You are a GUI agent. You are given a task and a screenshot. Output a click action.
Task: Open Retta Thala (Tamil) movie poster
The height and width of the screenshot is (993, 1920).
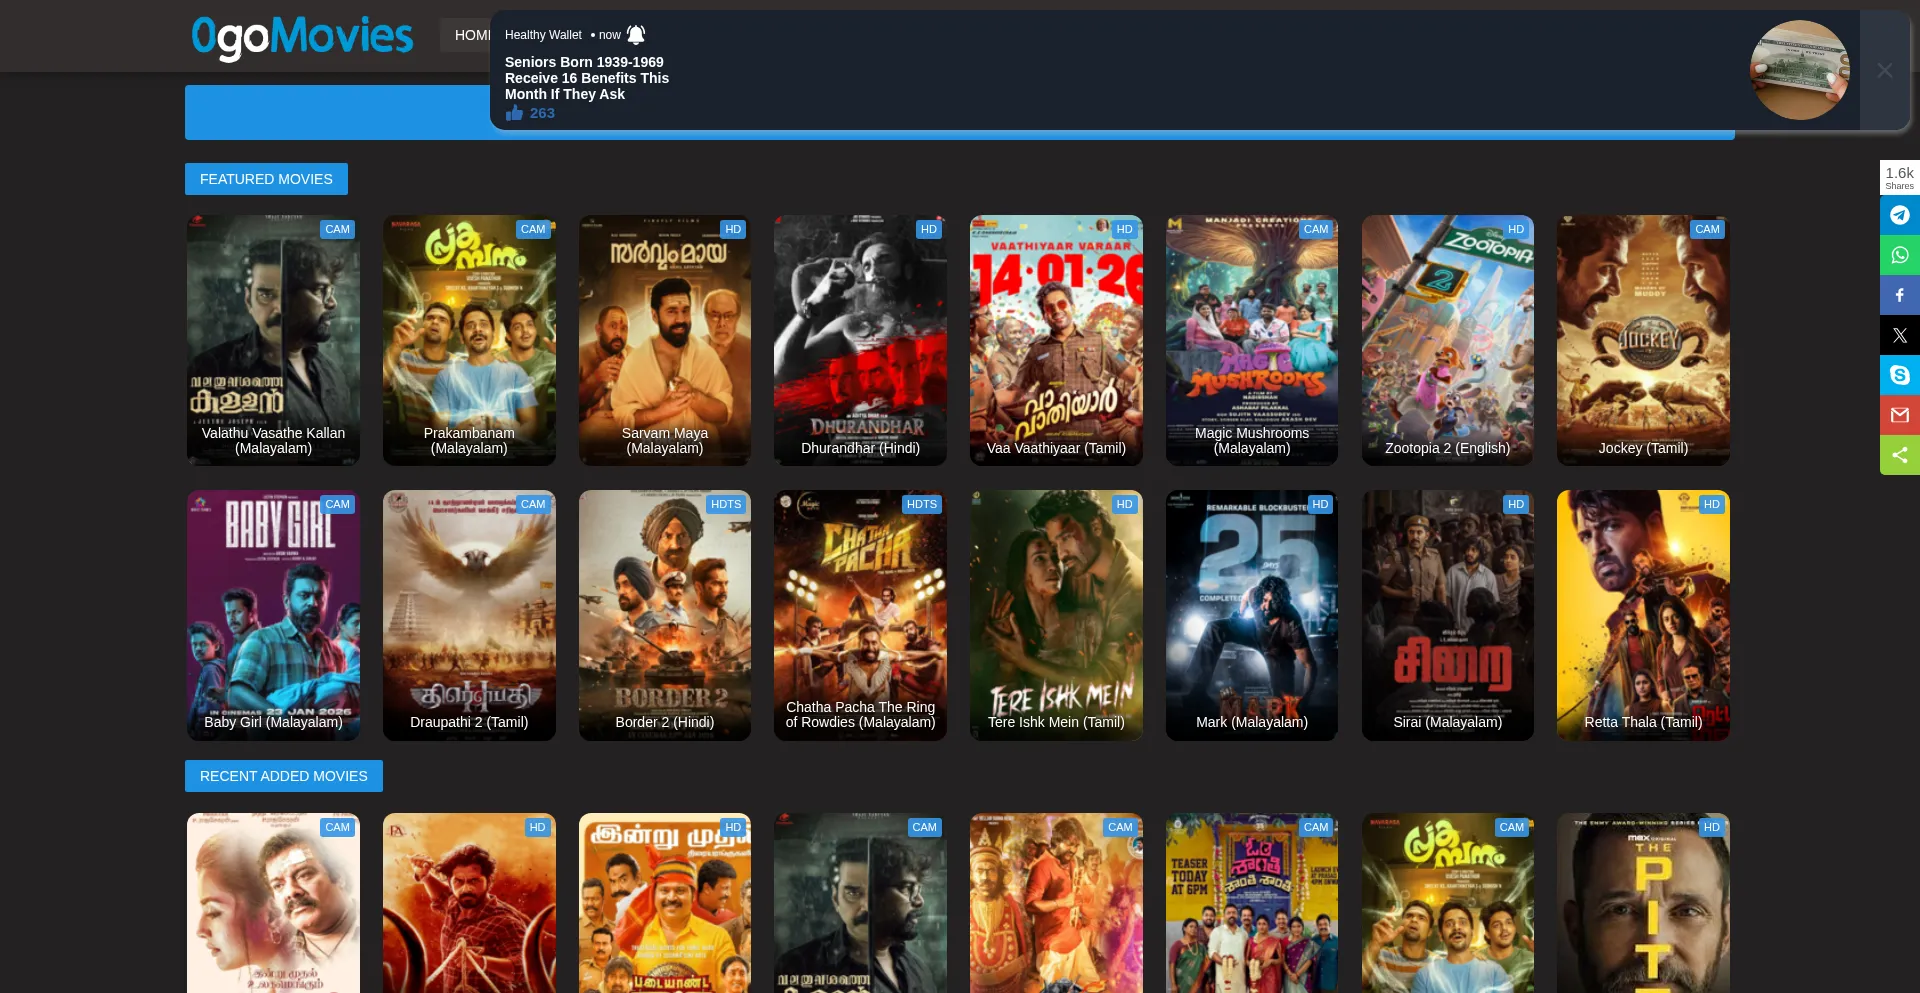pos(1643,615)
